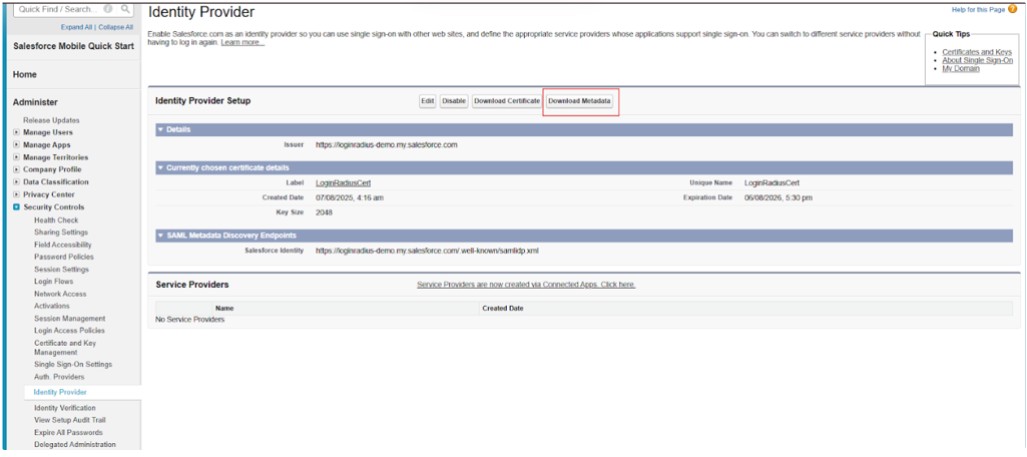Image resolution: width=1027 pixels, height=457 pixels.
Task: Click the Expiration Date value
Action: click(x=778, y=198)
